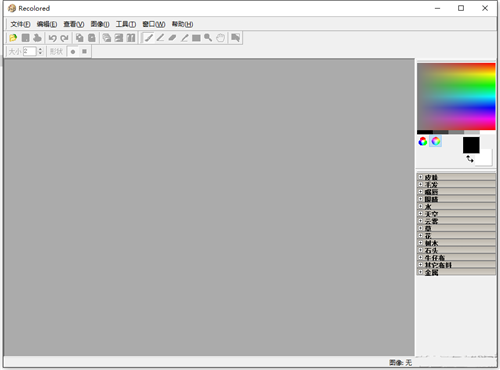Screen dimensions: 500x370
Task: Pick a color from the rainbow spectrum
Action: 456,96
